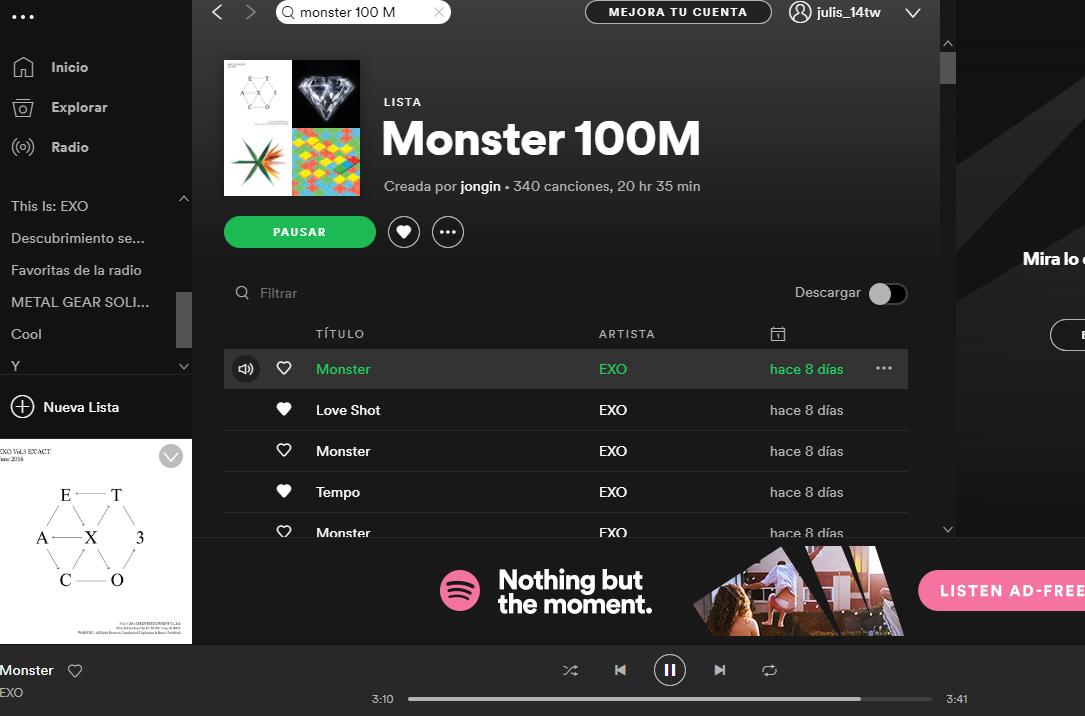Open the now playing Monster song title

pyautogui.click(x=26, y=670)
